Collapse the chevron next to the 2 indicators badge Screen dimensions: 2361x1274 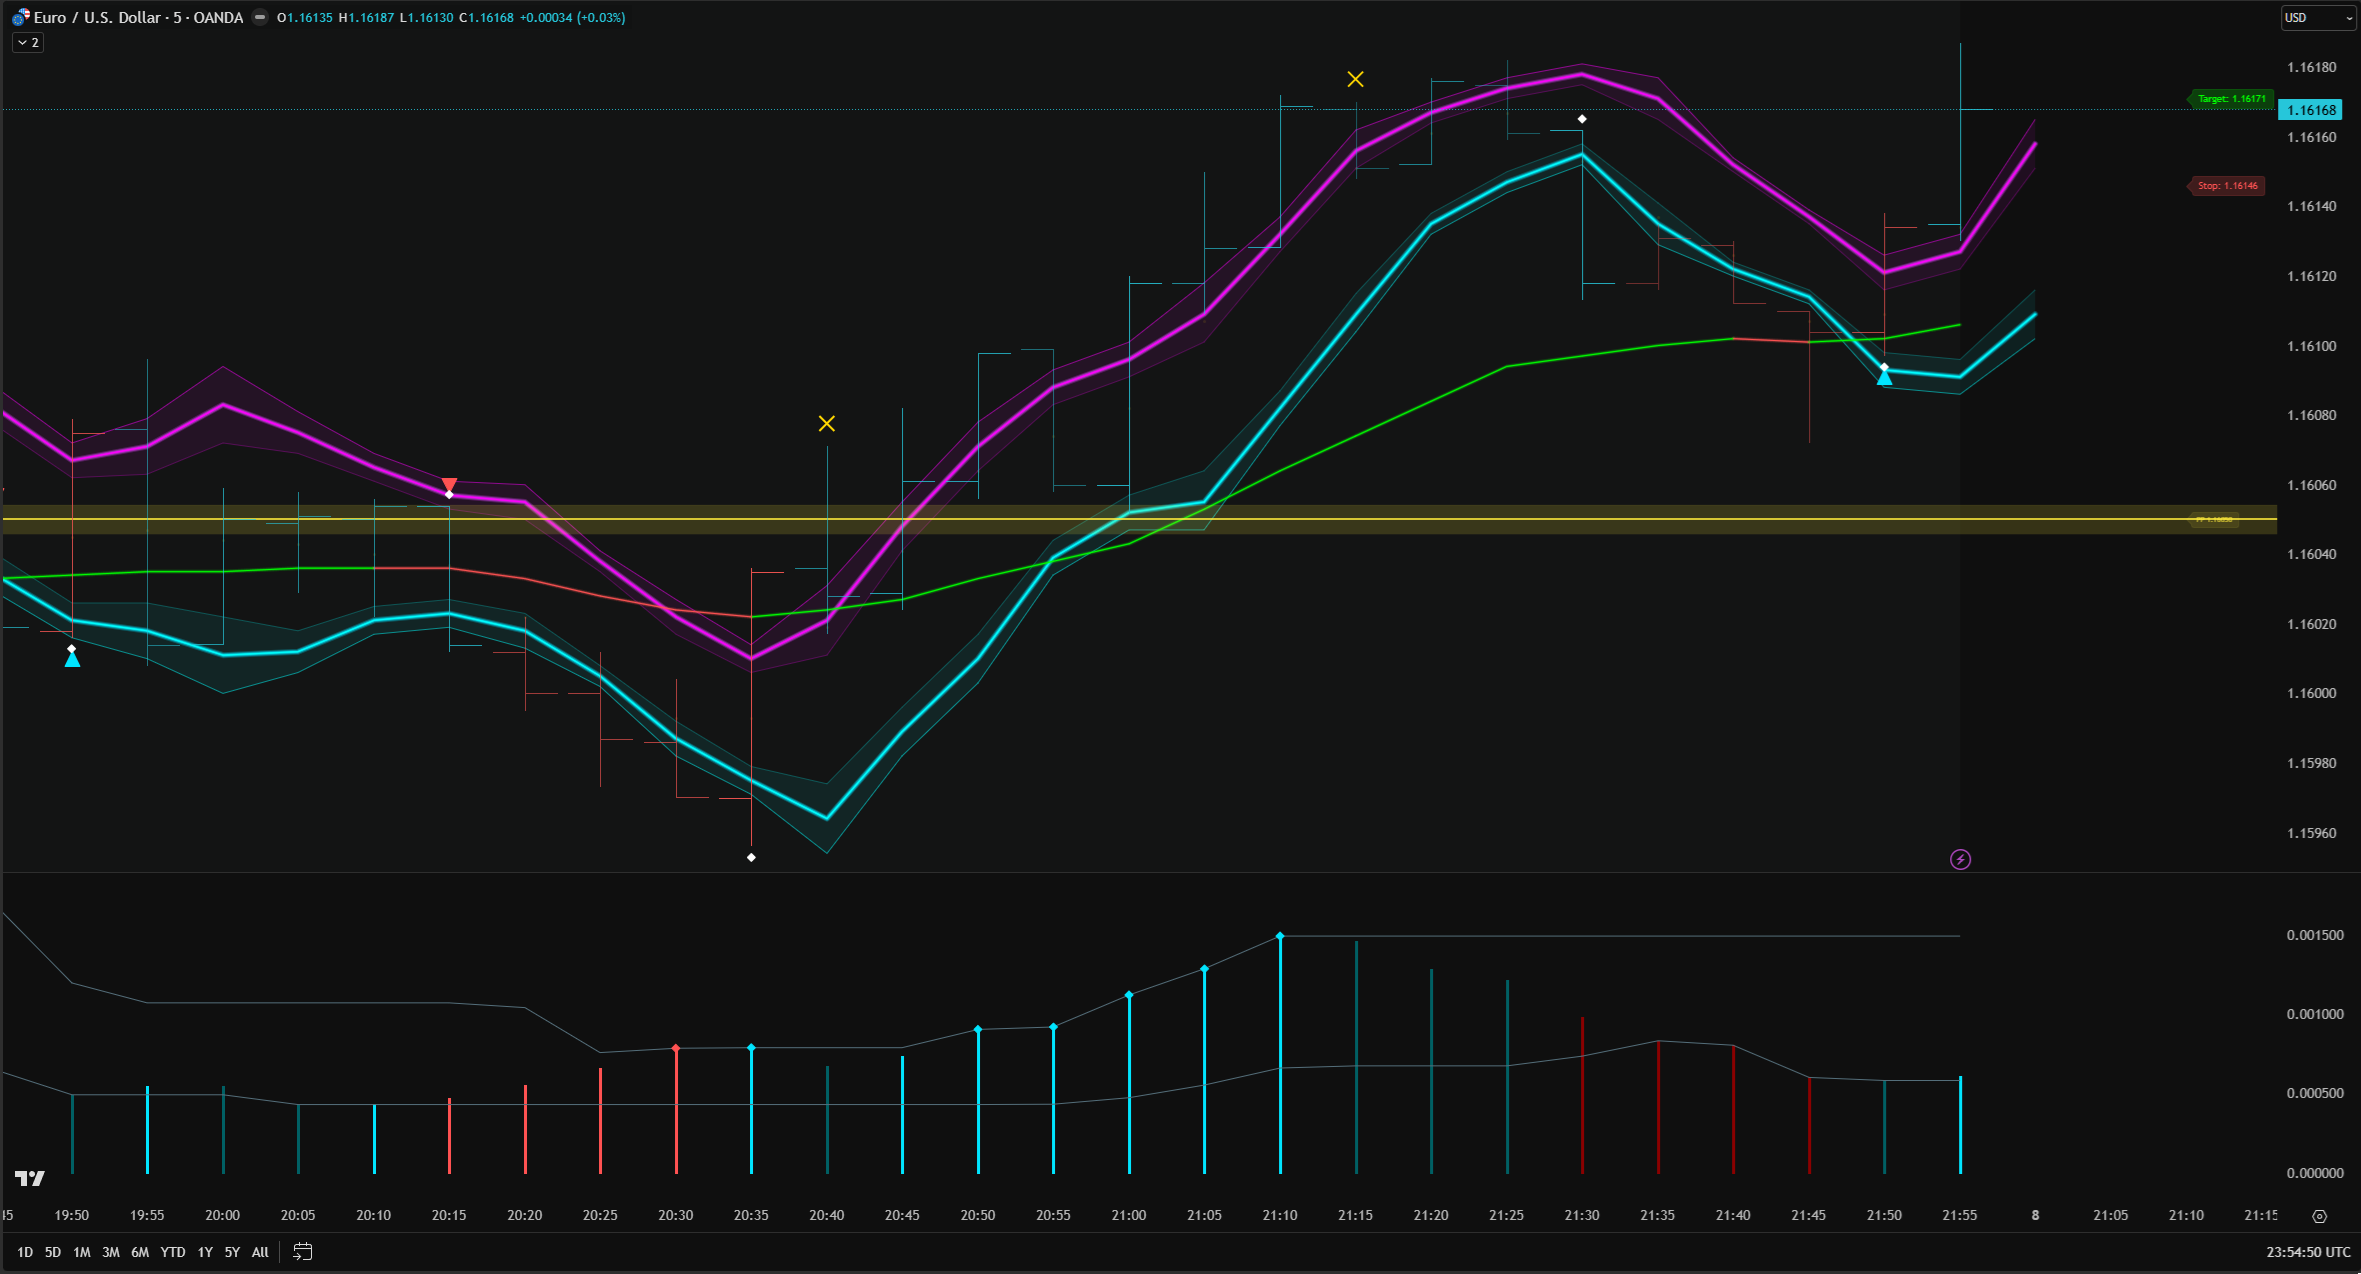click(x=21, y=42)
